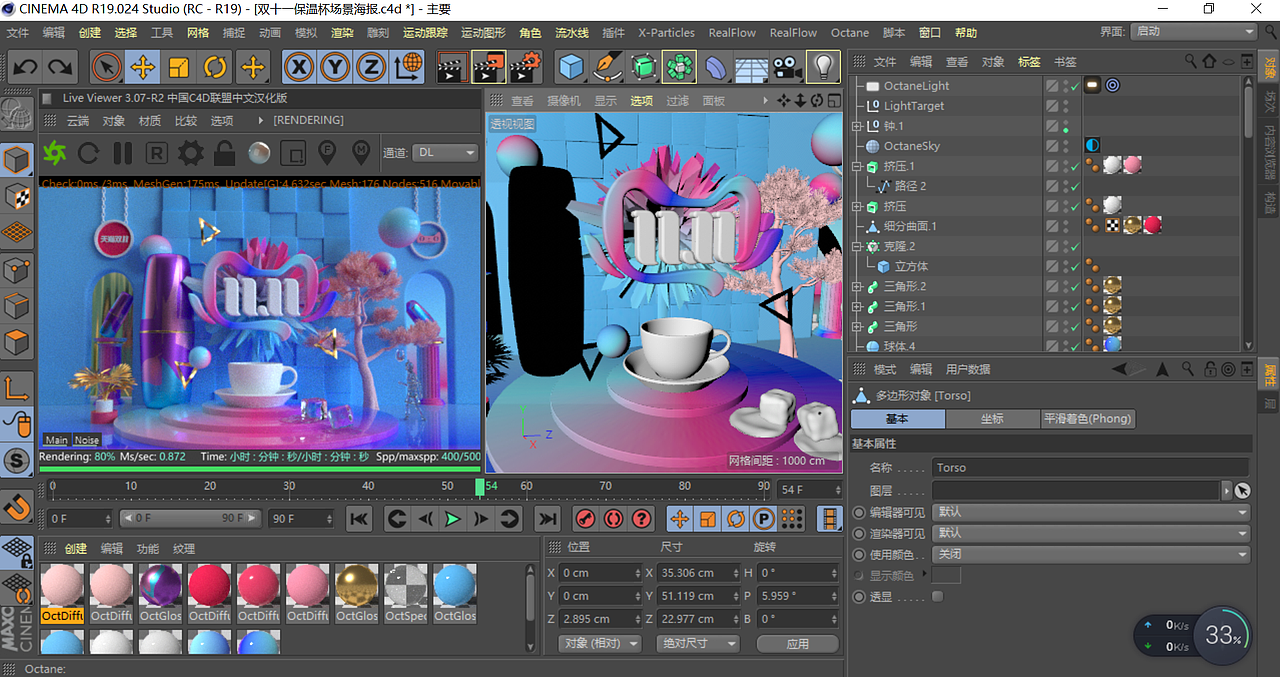Toggle the Y axis lock
This screenshot has height=677, width=1280.
(335, 68)
